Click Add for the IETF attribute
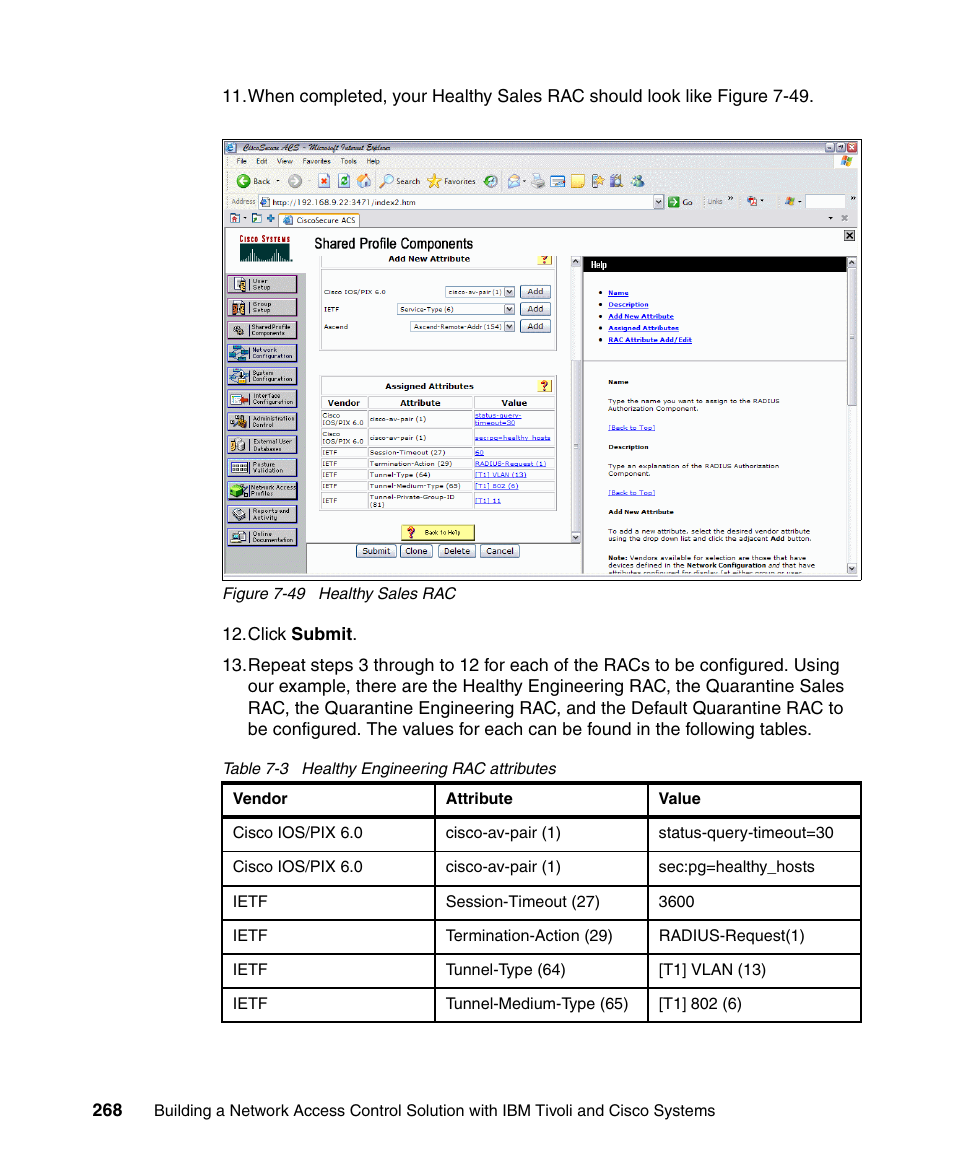 (x=535, y=309)
